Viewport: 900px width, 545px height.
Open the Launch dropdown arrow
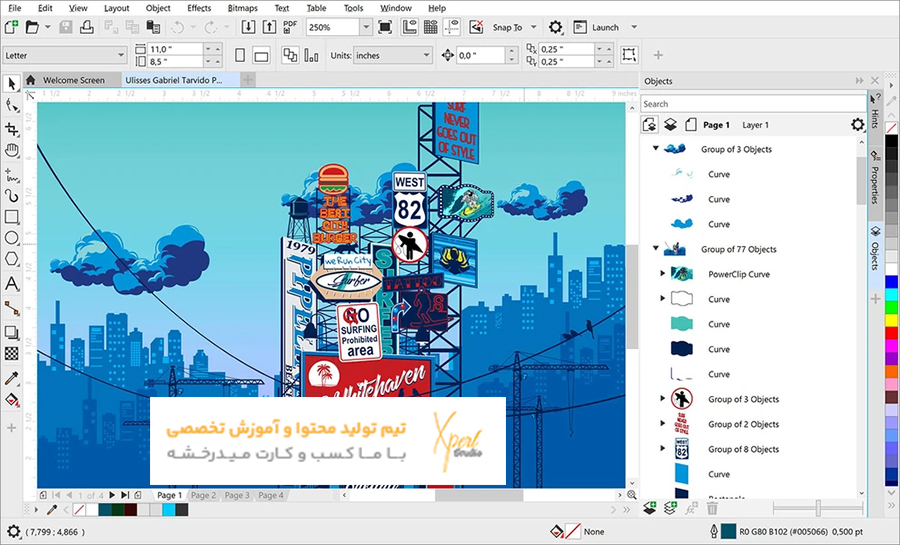(x=634, y=27)
